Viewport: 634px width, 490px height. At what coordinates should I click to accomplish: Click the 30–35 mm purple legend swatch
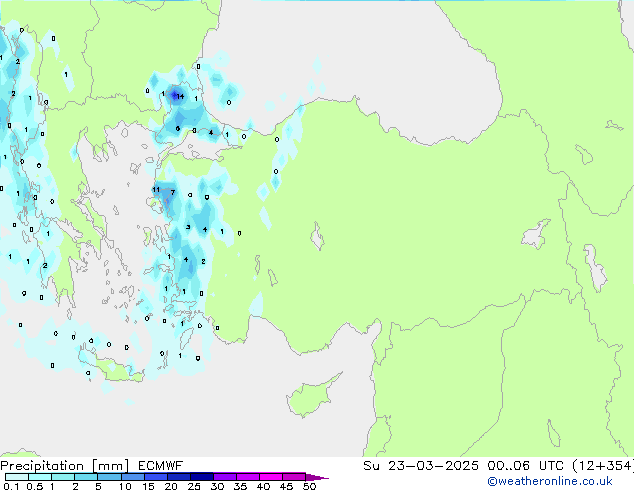[x=225, y=477]
